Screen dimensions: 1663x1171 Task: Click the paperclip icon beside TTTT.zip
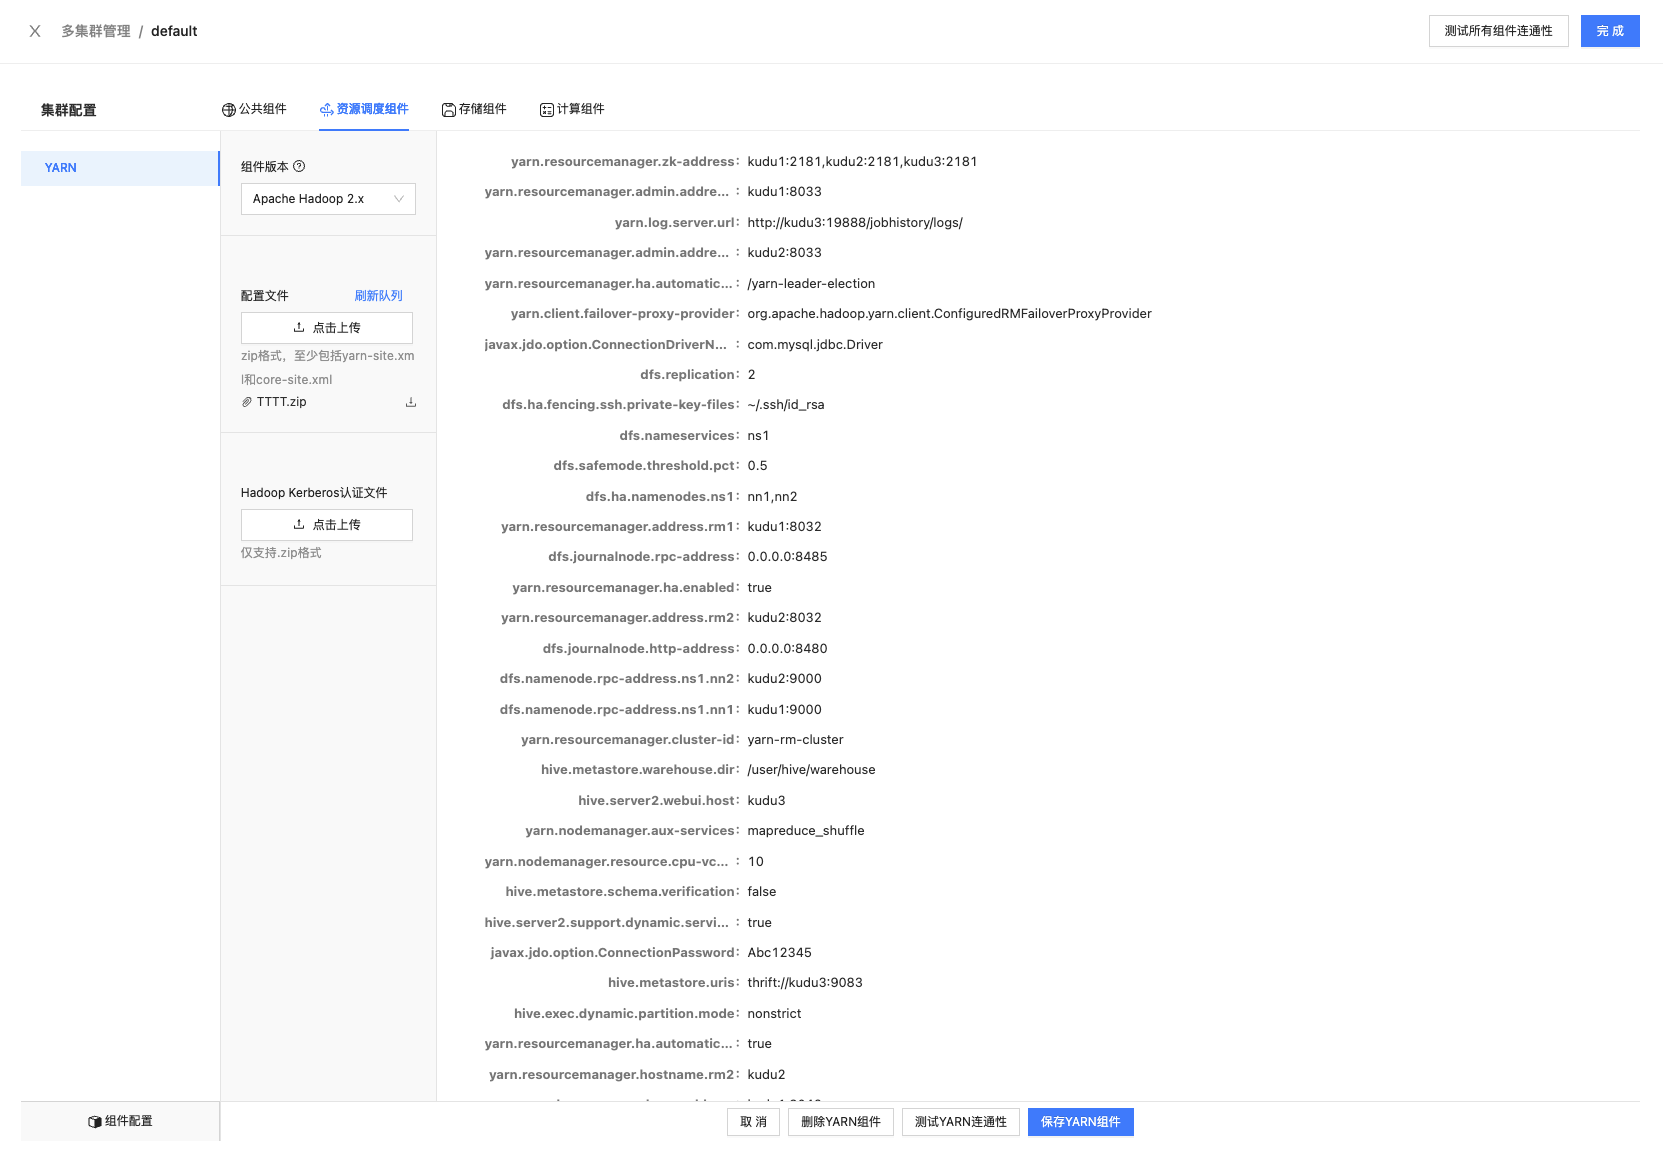point(247,402)
